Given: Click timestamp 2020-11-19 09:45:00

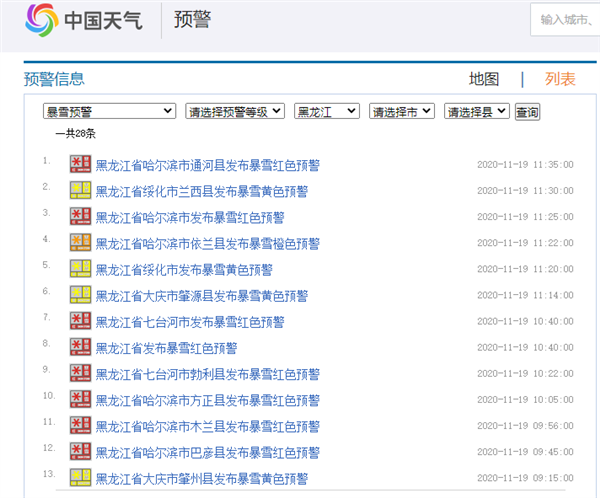Looking at the screenshot, I should tap(525, 452).
